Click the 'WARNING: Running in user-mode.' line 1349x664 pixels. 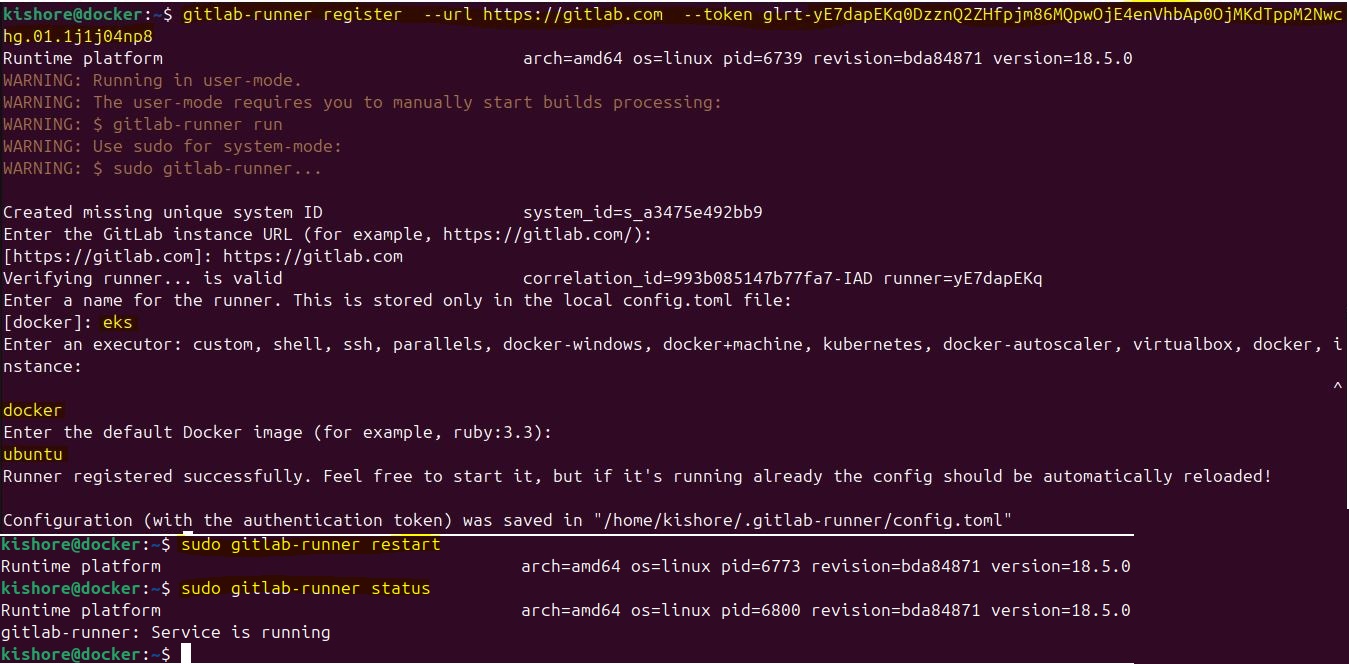coord(152,80)
